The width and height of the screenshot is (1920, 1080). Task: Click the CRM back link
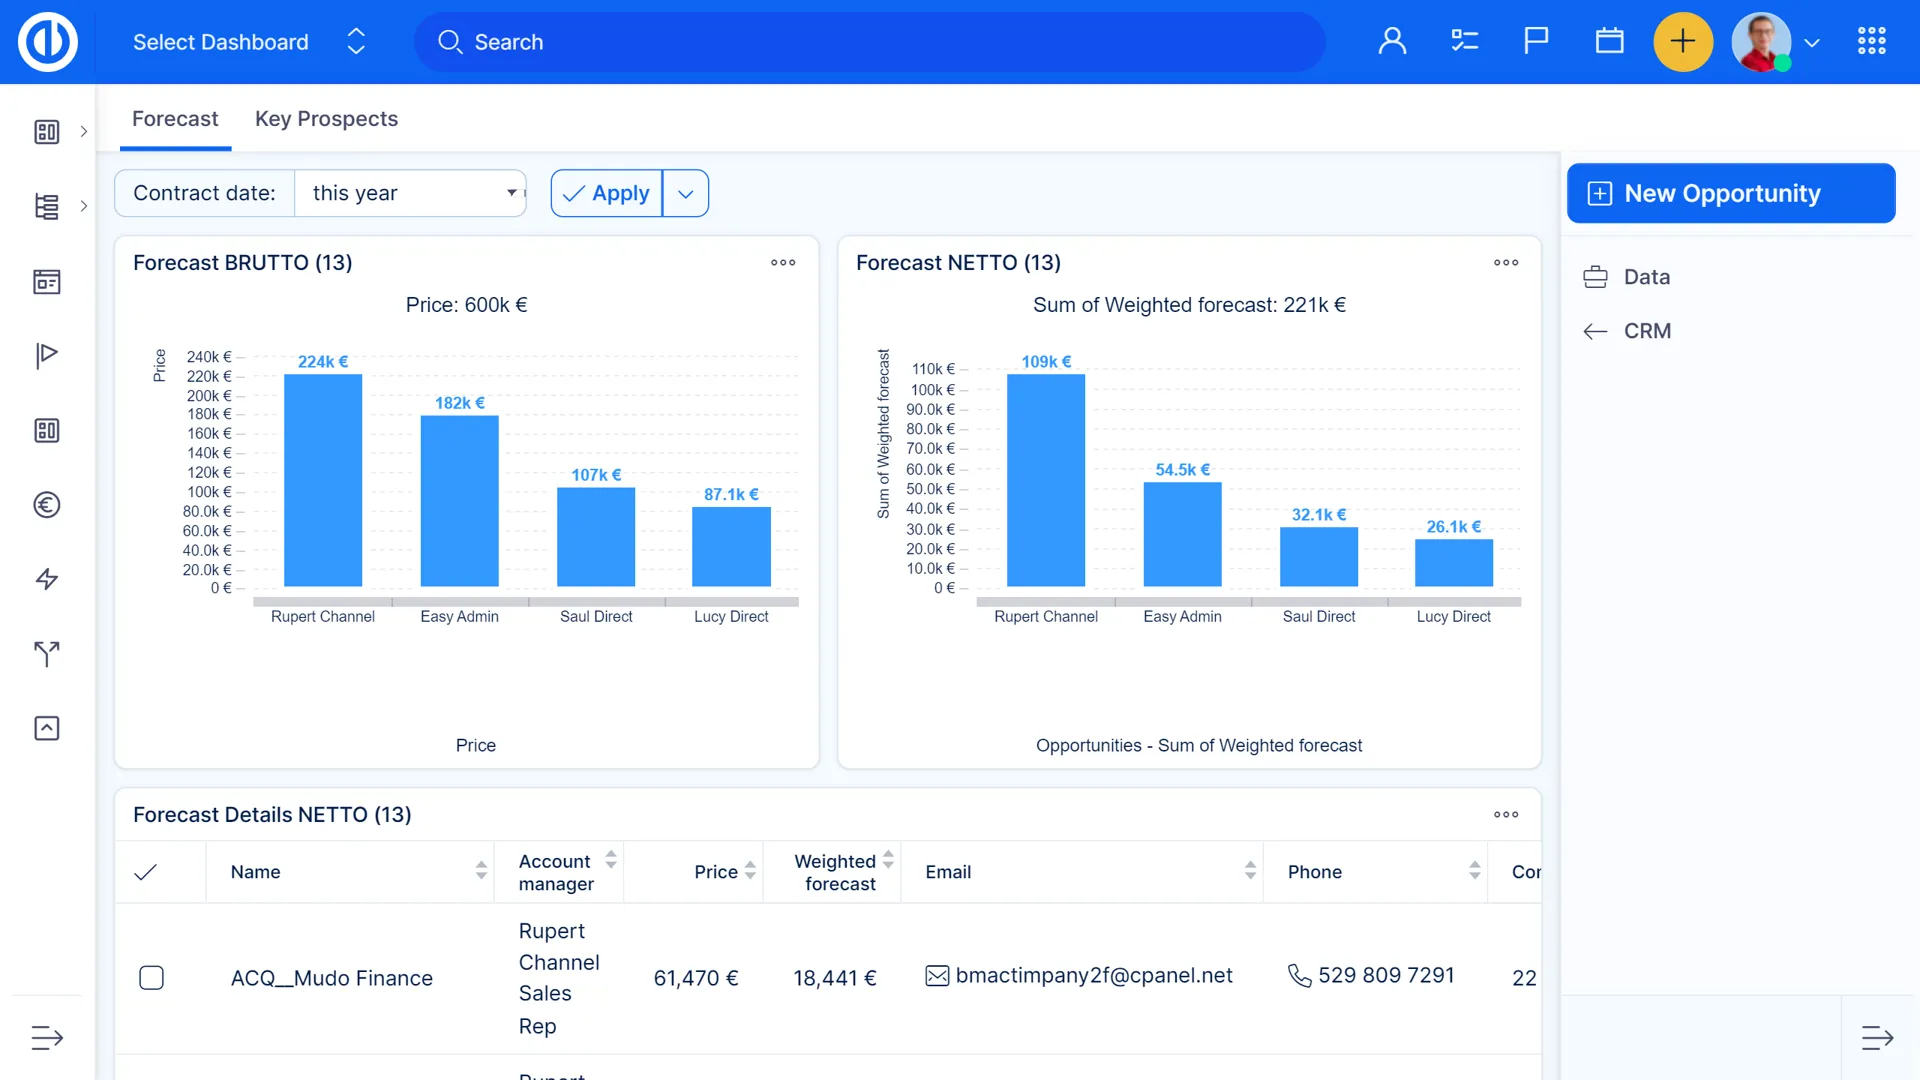[1646, 331]
